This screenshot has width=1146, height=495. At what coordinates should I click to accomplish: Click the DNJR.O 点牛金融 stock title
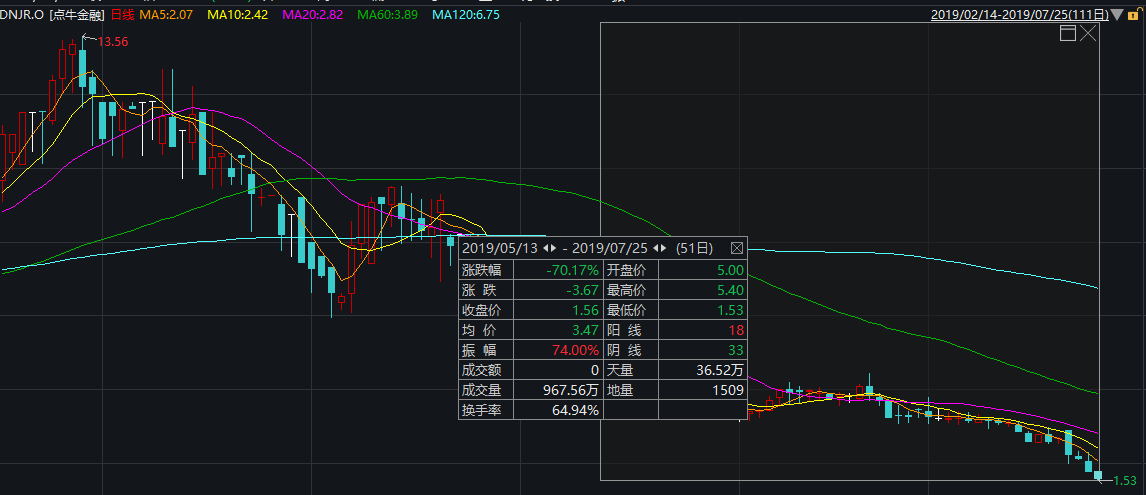tap(53, 15)
